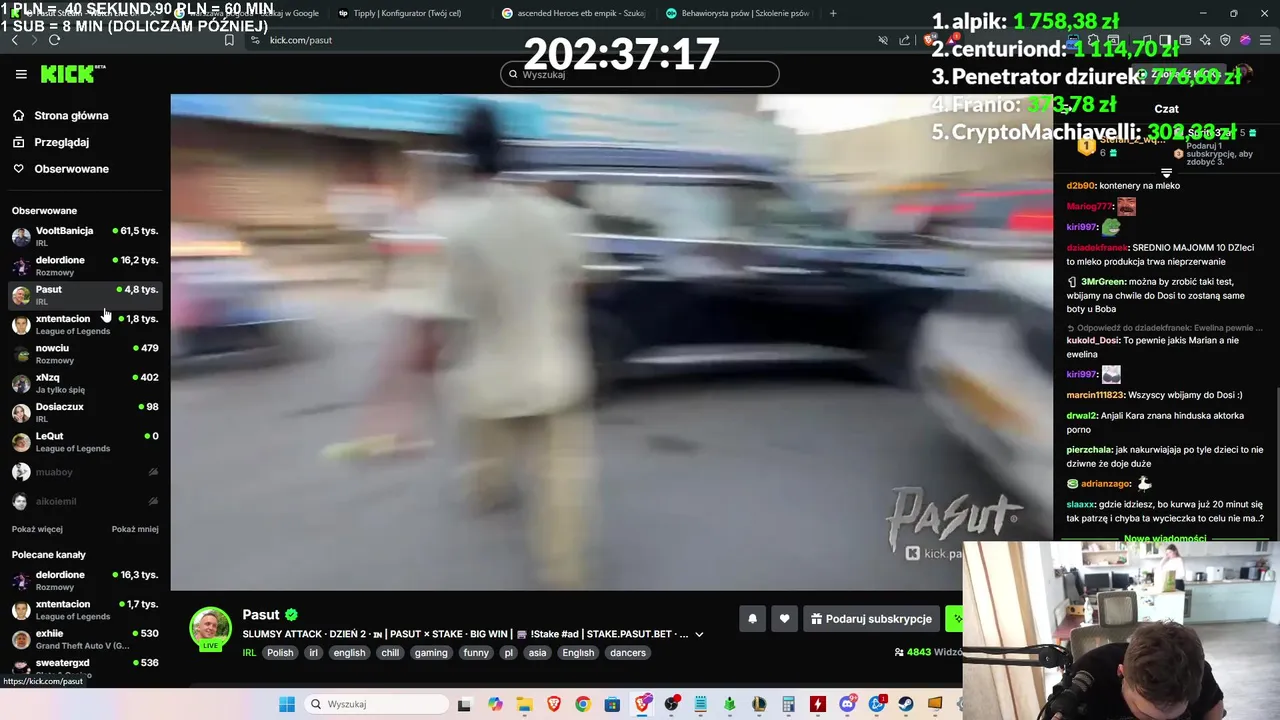Open Discord from taskbar

point(848,704)
